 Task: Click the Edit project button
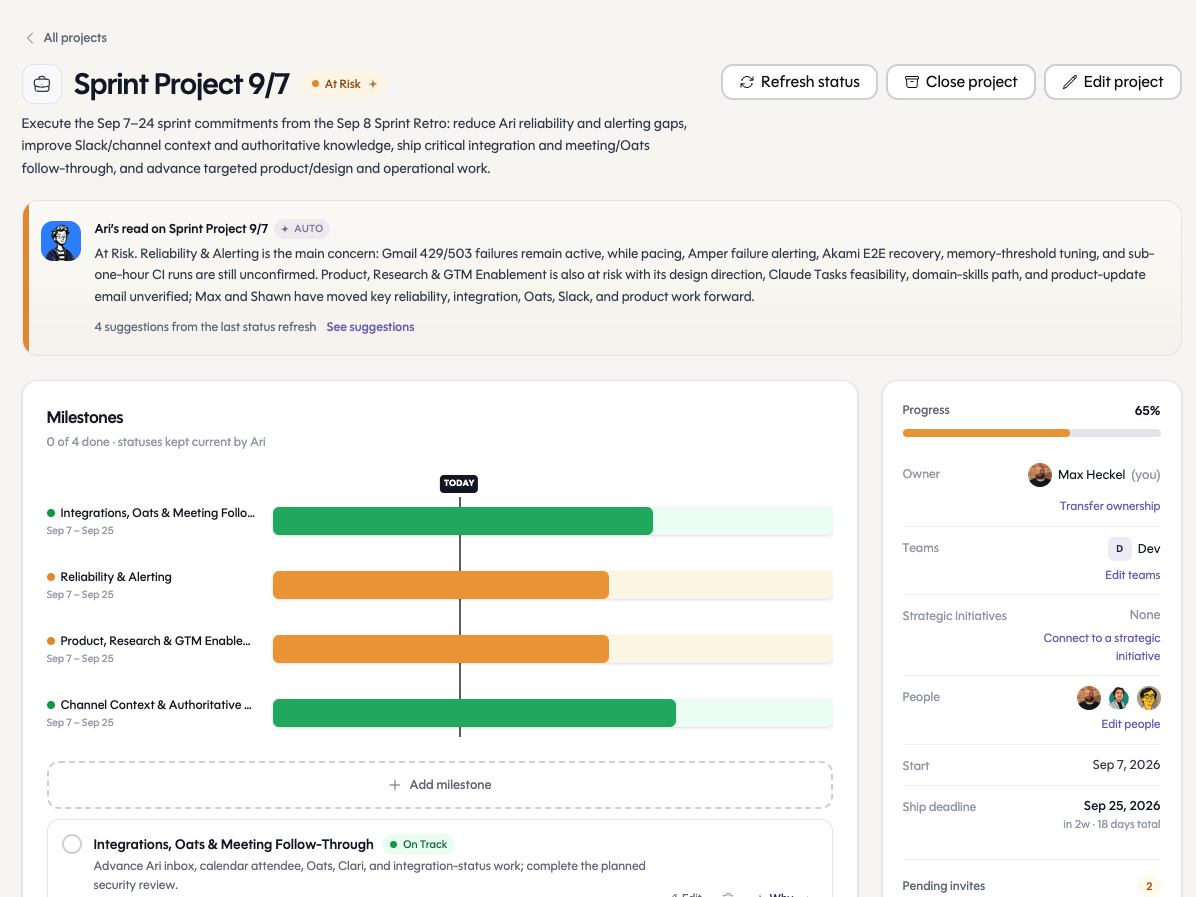(1112, 82)
